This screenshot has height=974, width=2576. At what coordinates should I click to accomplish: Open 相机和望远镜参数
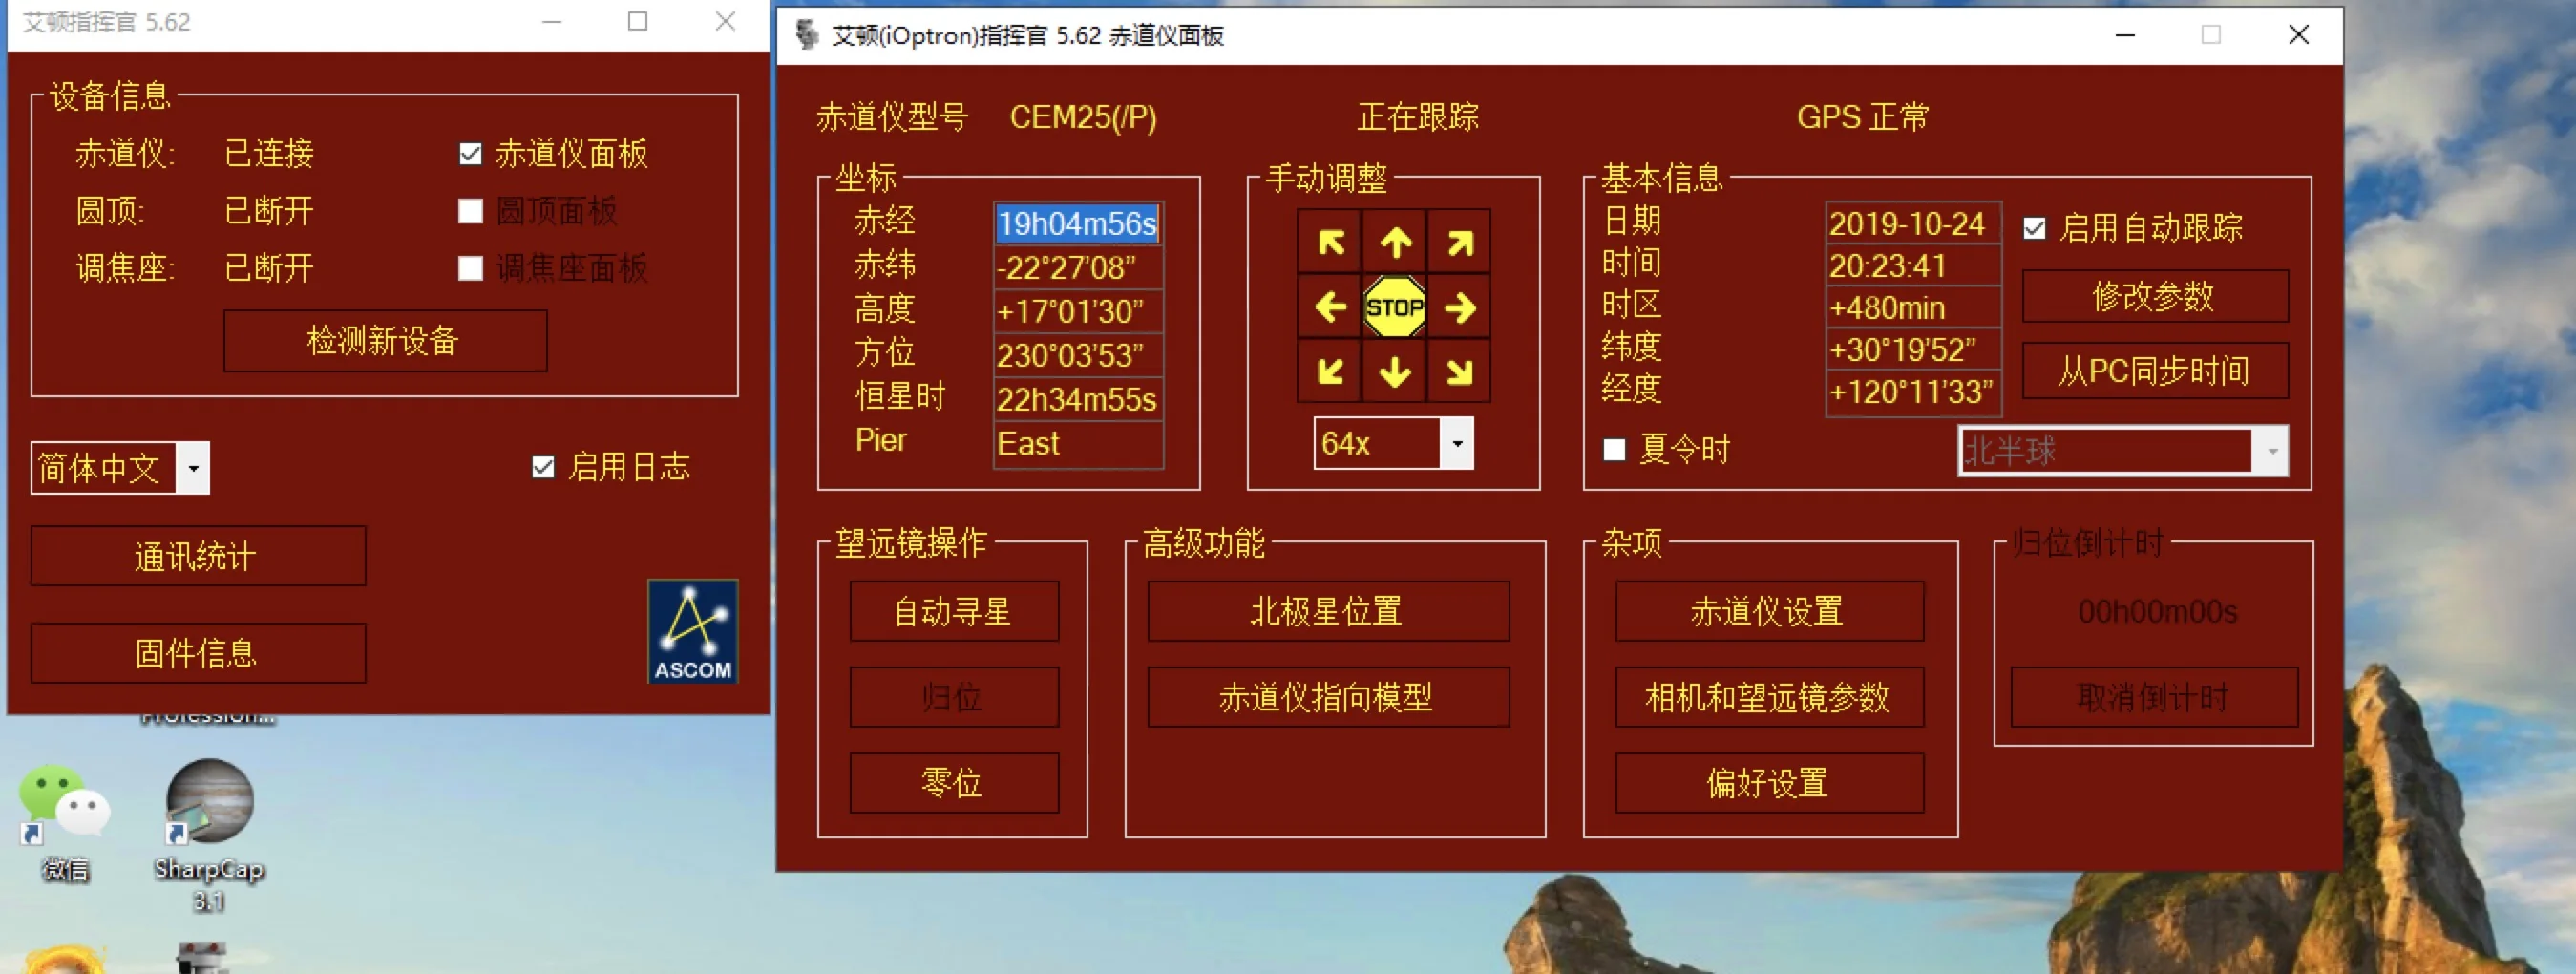(1769, 697)
